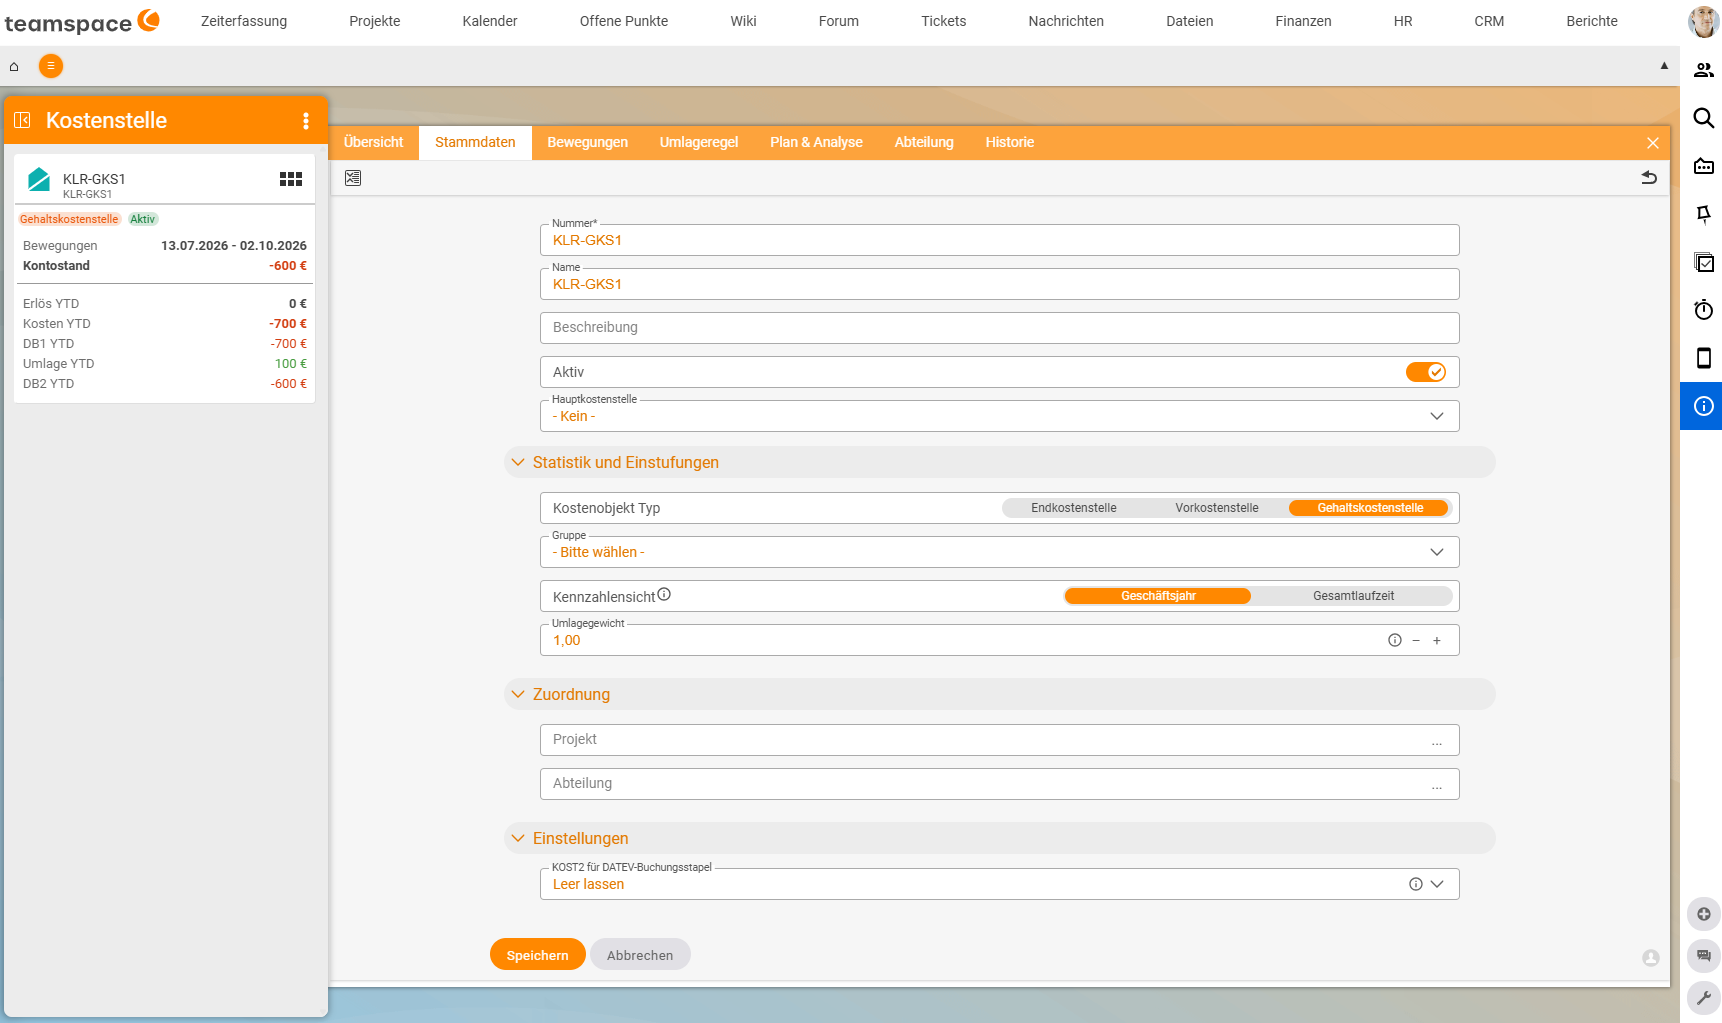Click the Beschreibung input field
Image resolution: width=1722 pixels, height=1023 pixels.
(1000, 328)
